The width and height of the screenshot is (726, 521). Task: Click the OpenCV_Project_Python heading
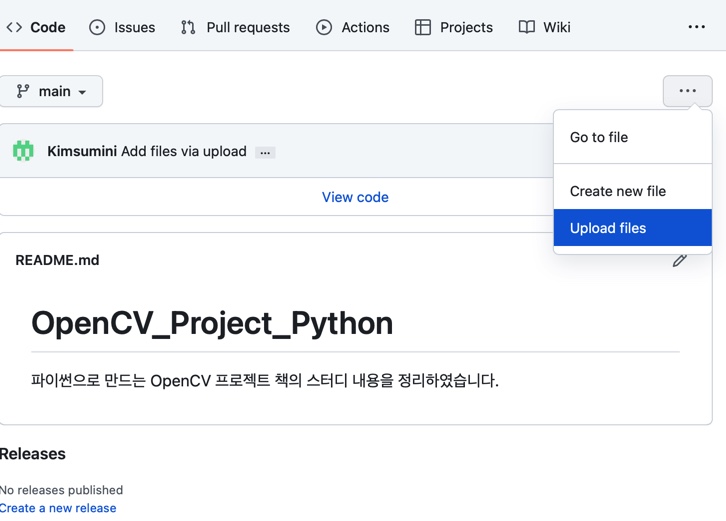(x=212, y=323)
